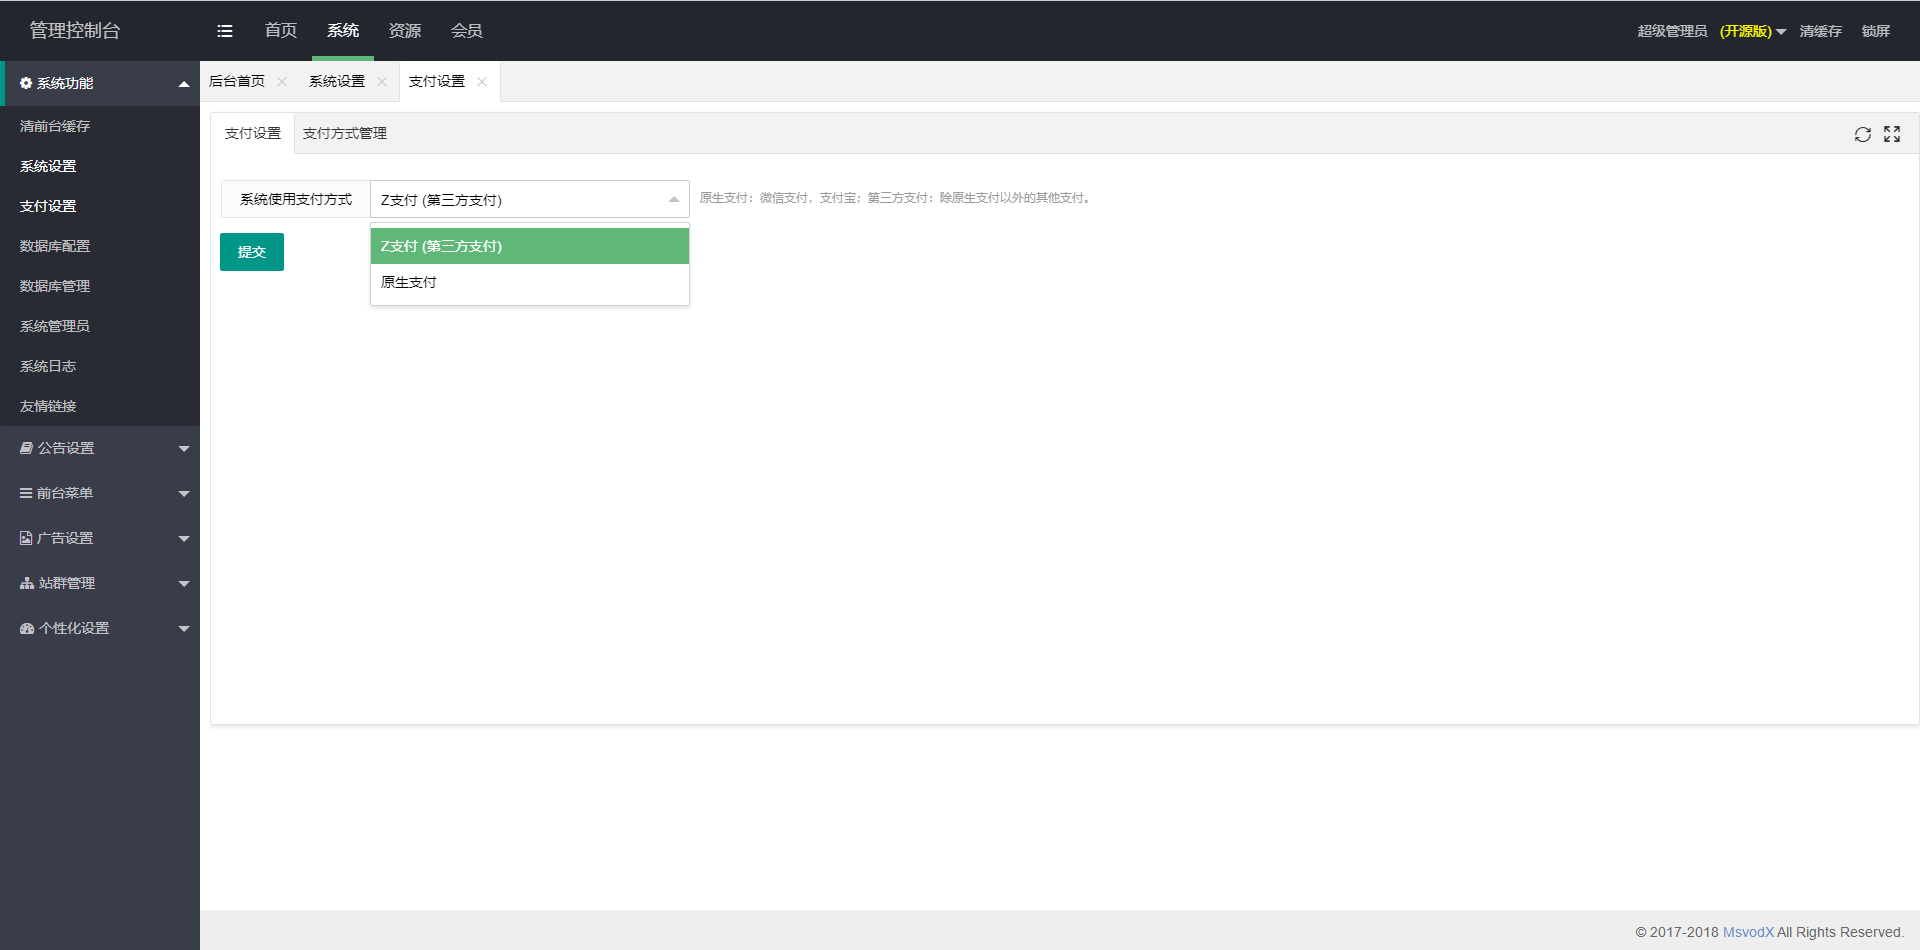The width and height of the screenshot is (1920, 950).
Task: Click the refresh icon in the panel header
Action: [x=1863, y=134]
